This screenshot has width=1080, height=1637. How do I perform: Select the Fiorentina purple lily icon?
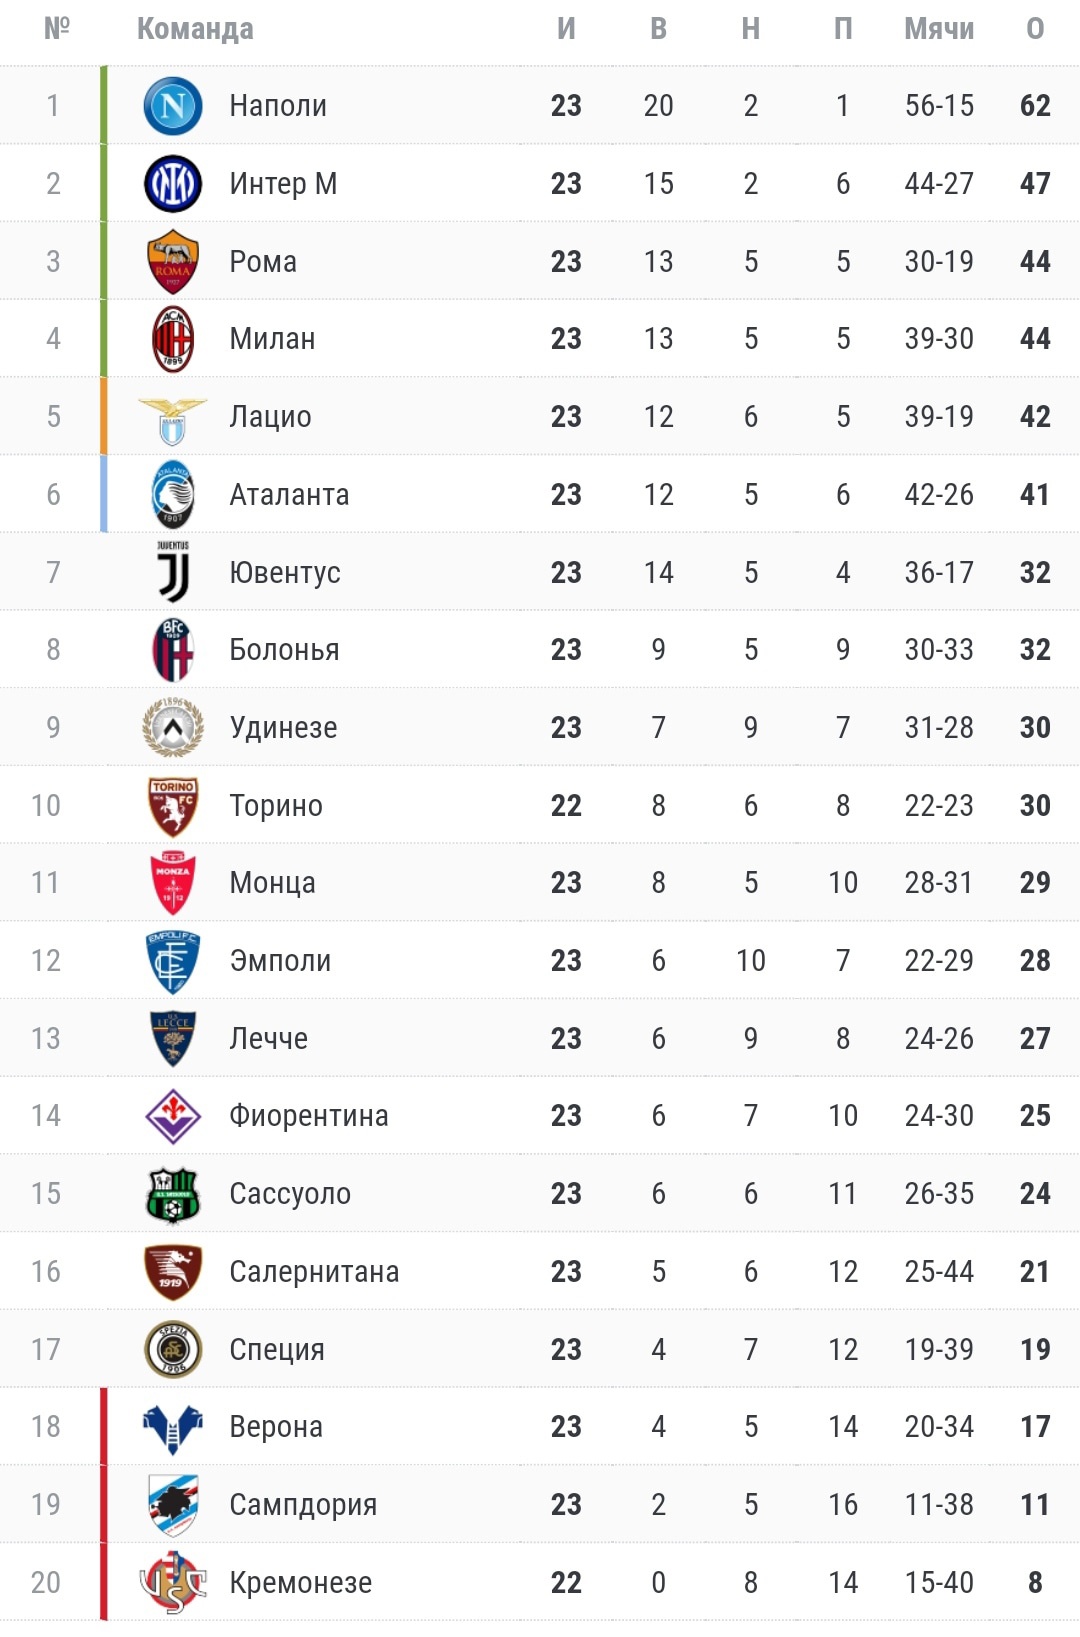click(x=173, y=1116)
